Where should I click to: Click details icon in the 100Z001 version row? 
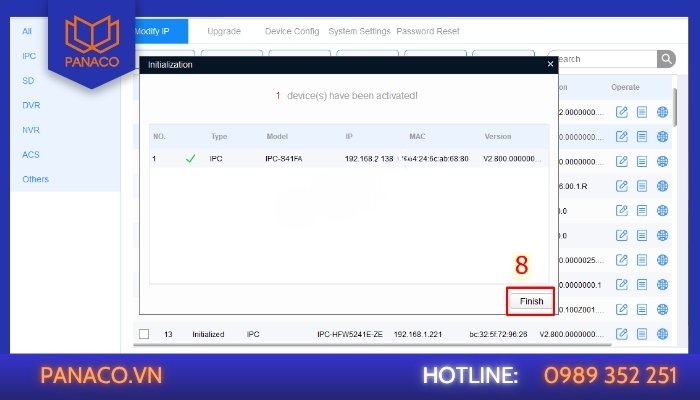coord(642,309)
